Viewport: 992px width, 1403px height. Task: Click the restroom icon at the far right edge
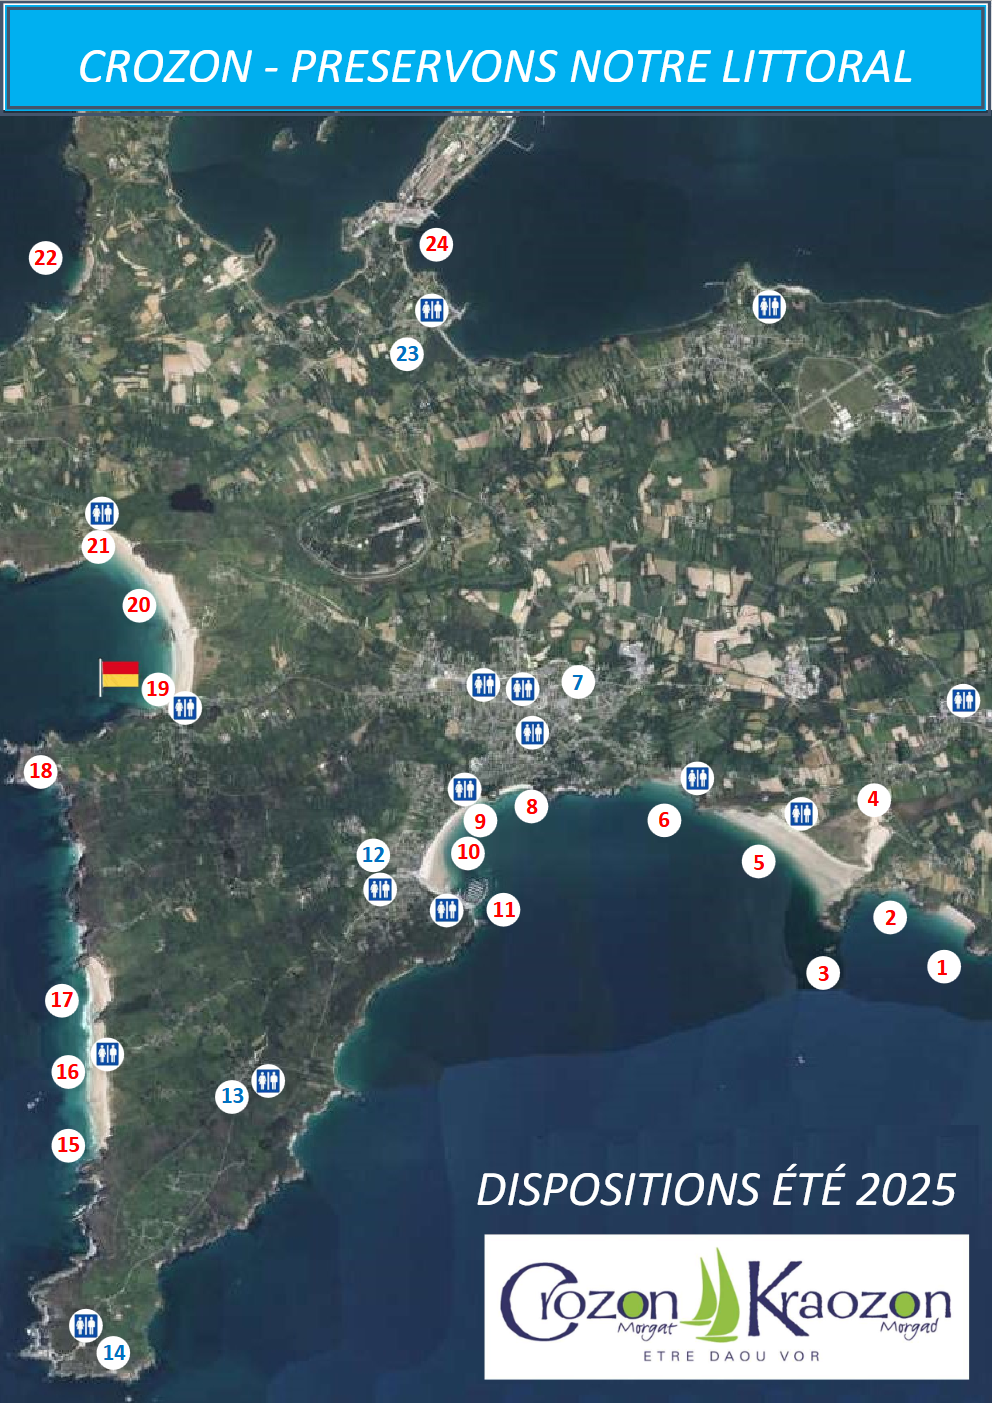click(963, 701)
